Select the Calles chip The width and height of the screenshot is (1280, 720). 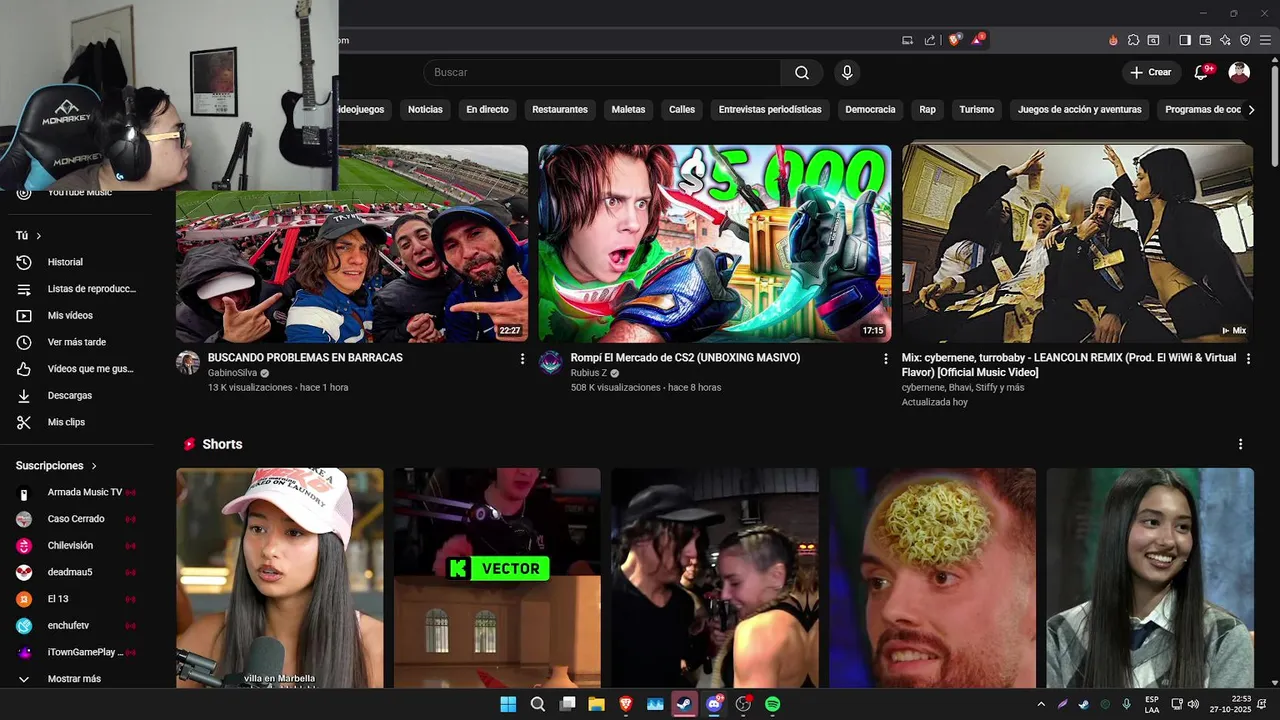coord(682,110)
